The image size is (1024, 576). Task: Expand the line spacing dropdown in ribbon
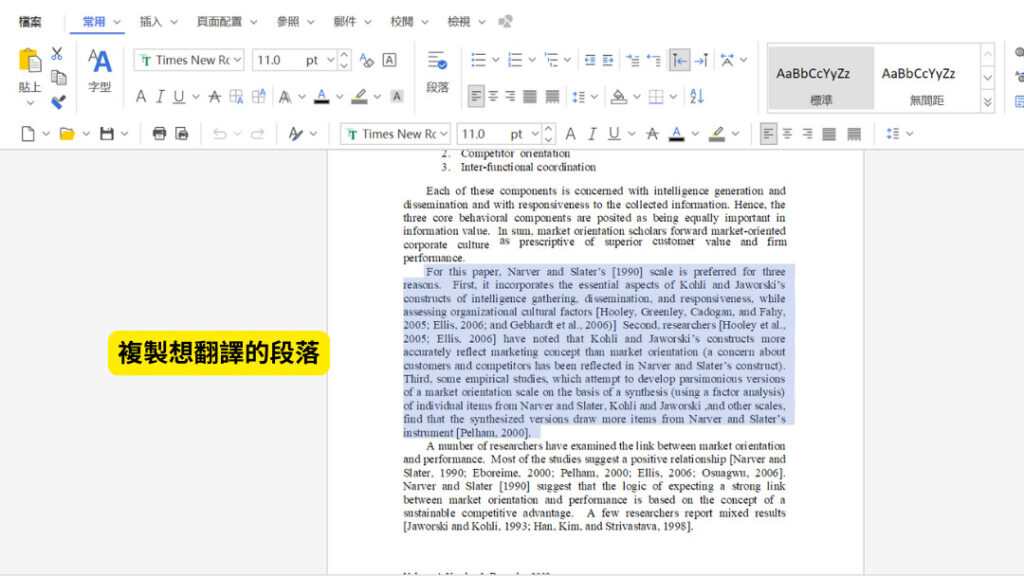click(594, 97)
